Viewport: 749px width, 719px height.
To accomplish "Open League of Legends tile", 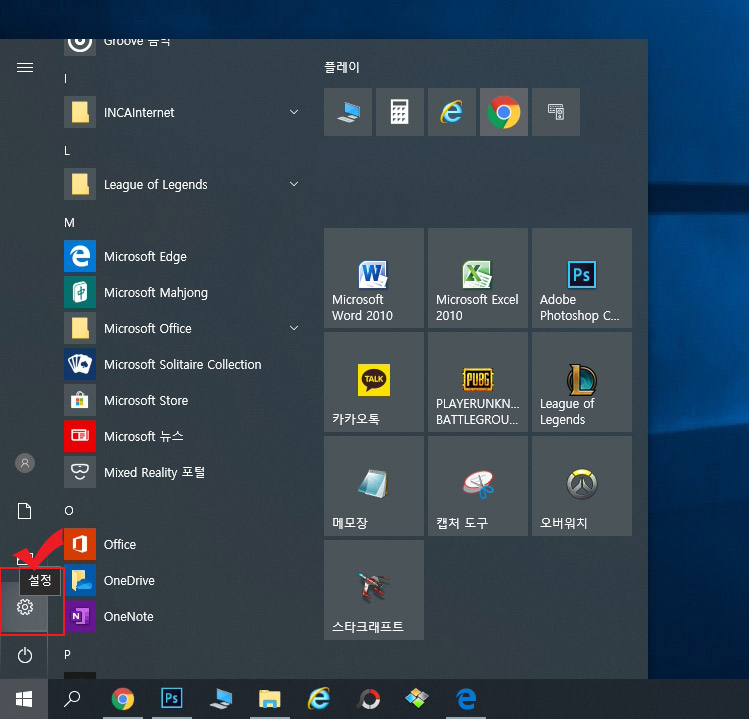I will (x=582, y=382).
